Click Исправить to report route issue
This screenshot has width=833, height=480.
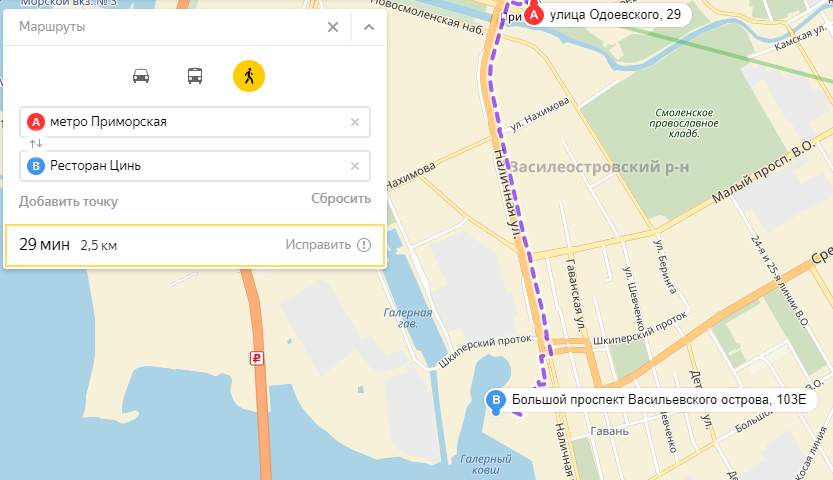click(318, 245)
